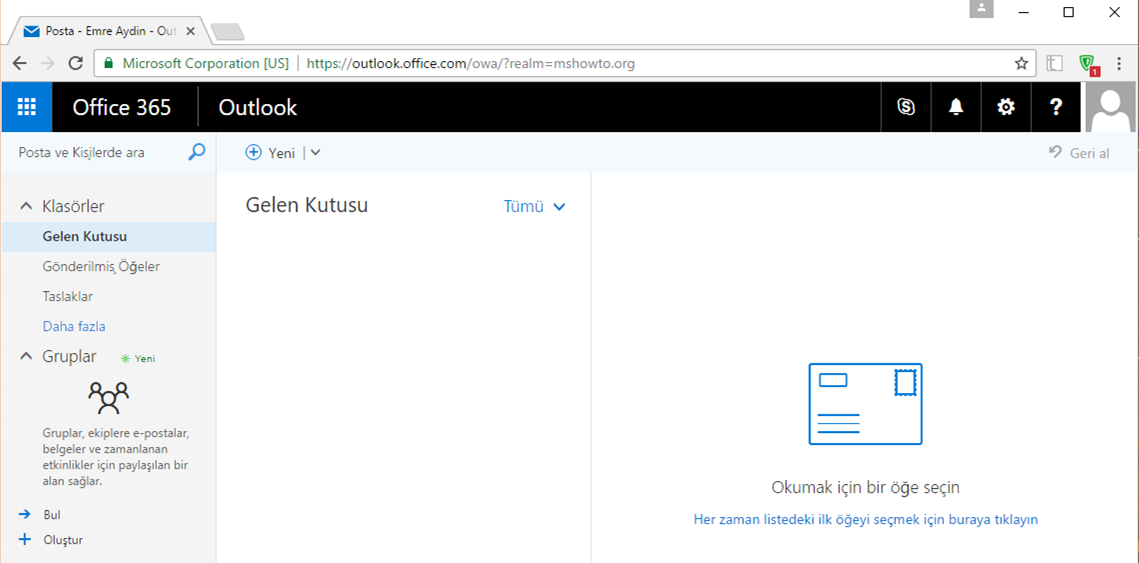
Task: Click the Microsoft Corporation [US] certificate label
Action: [206, 63]
